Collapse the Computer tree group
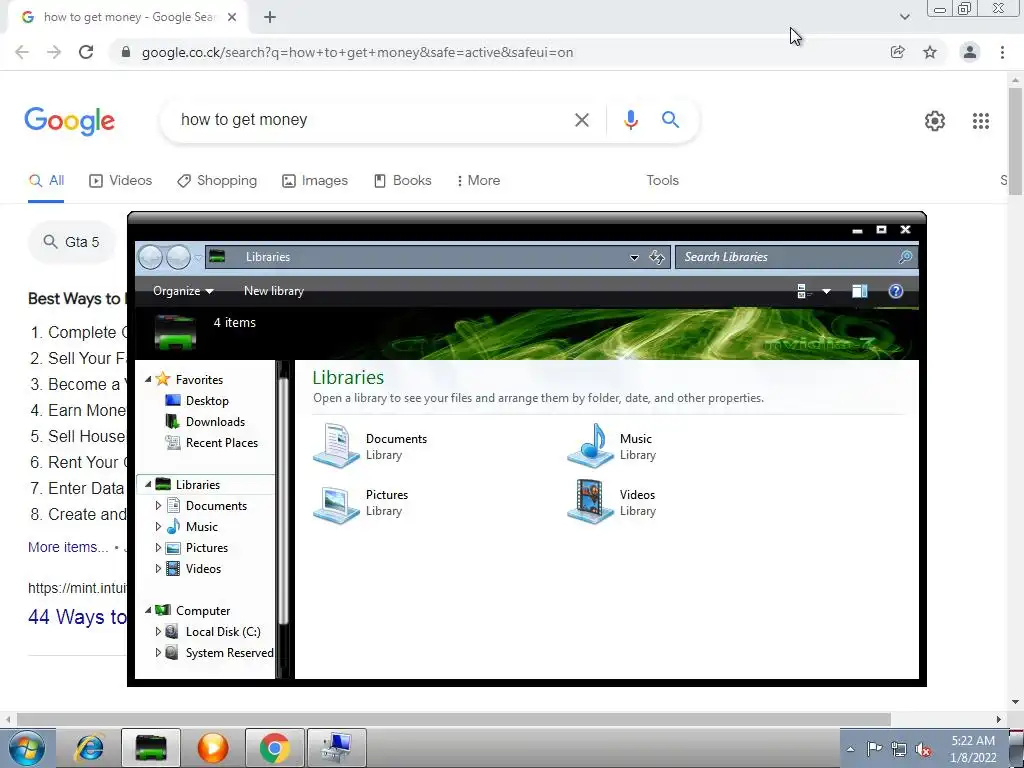The height and width of the screenshot is (768, 1024). point(148,611)
